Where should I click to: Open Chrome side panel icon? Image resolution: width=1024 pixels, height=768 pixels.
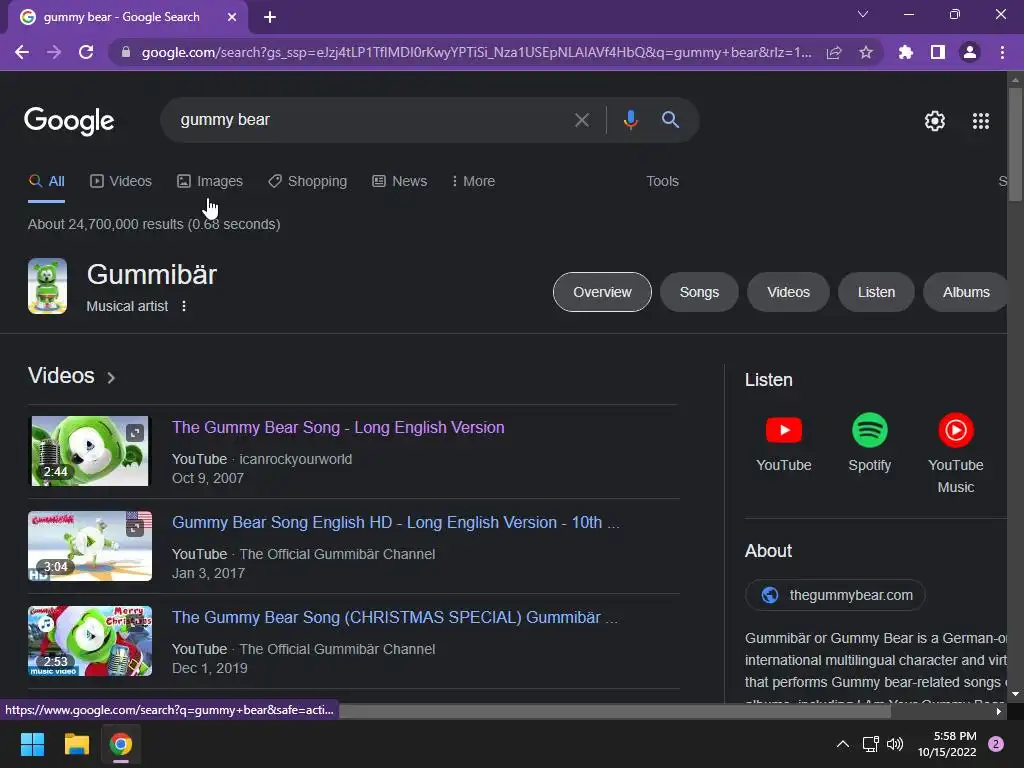point(938,52)
